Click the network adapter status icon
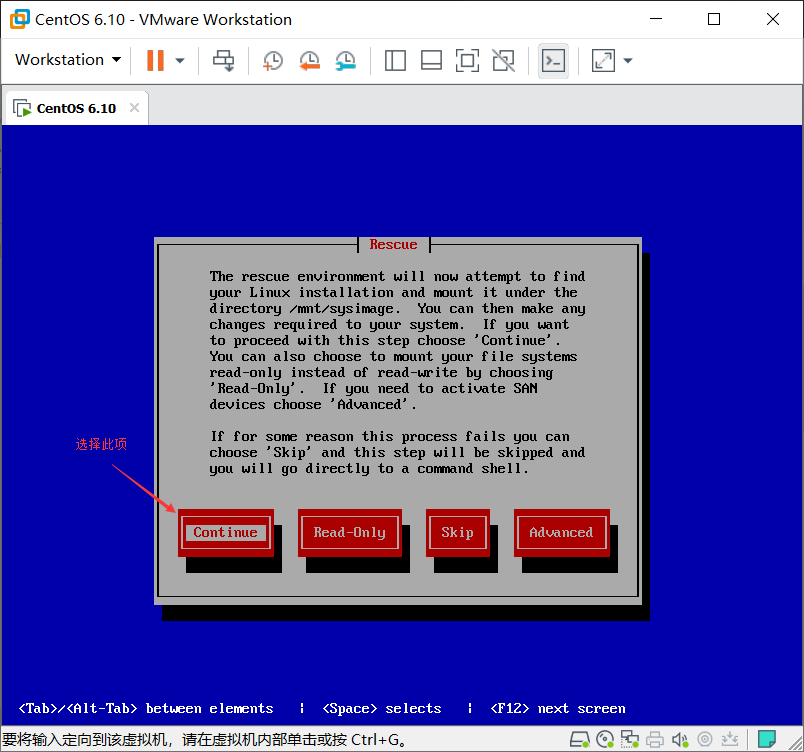The height and width of the screenshot is (752, 804). click(630, 739)
